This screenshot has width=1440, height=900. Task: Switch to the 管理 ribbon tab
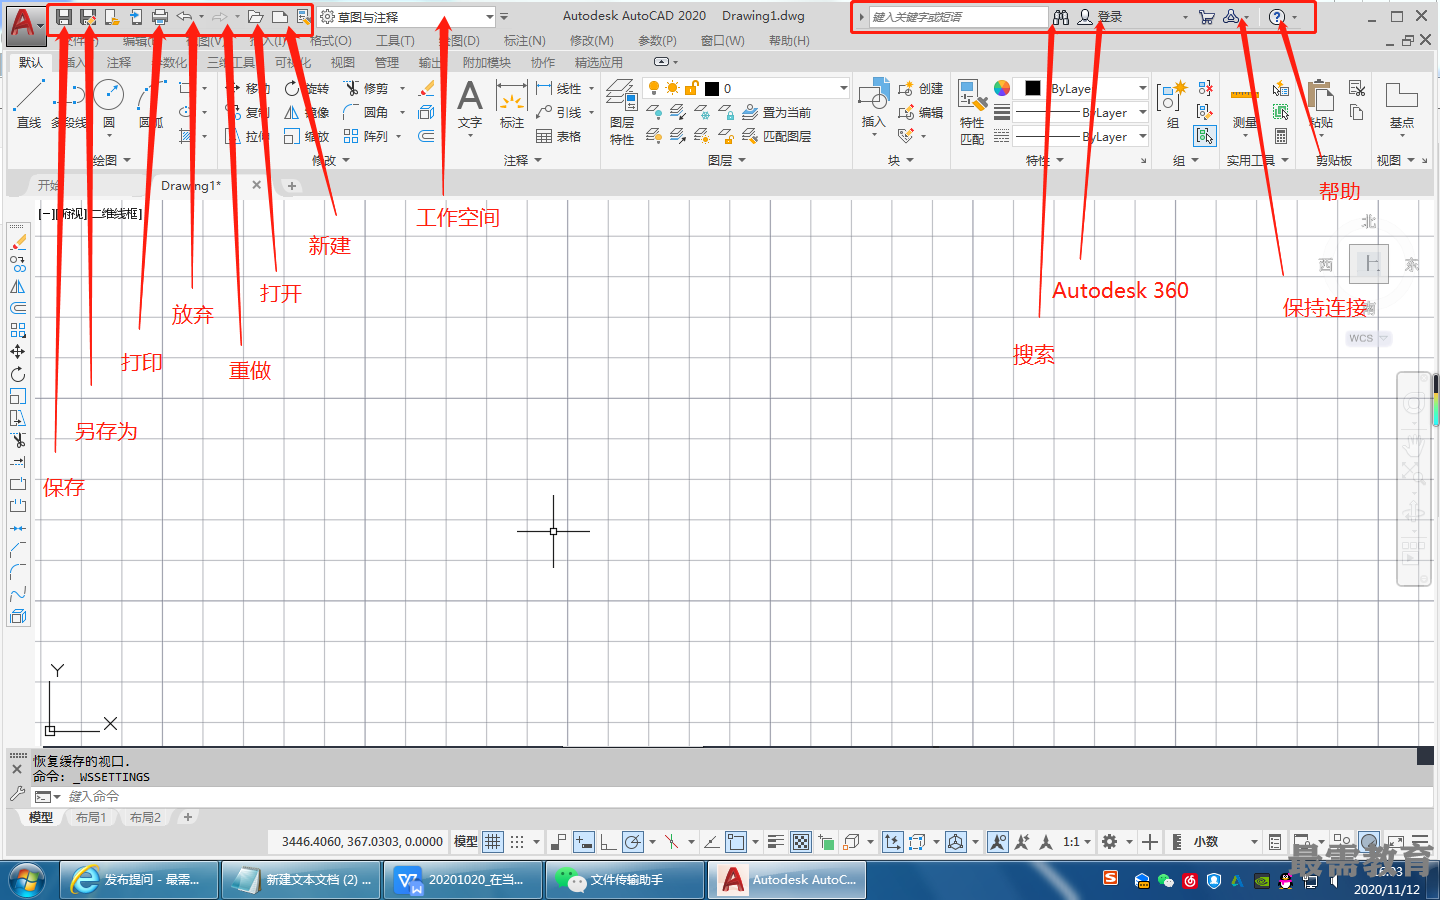coord(387,62)
